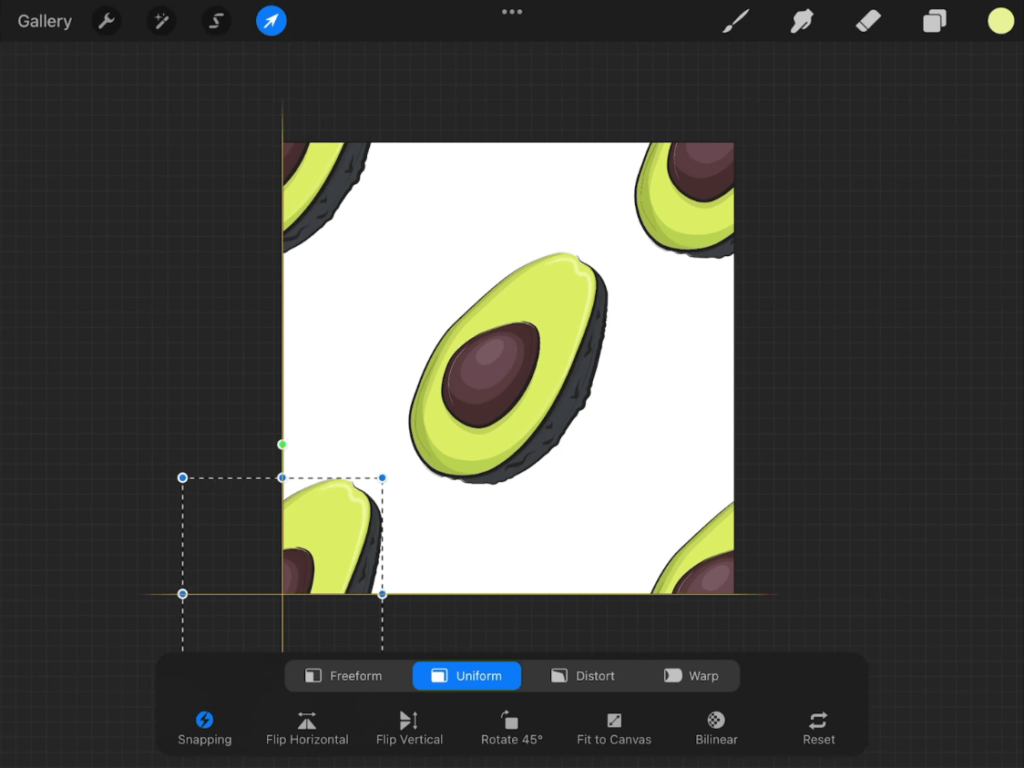Switch to Freeform transform mode
Screen dimensions: 1024x768
point(344,676)
